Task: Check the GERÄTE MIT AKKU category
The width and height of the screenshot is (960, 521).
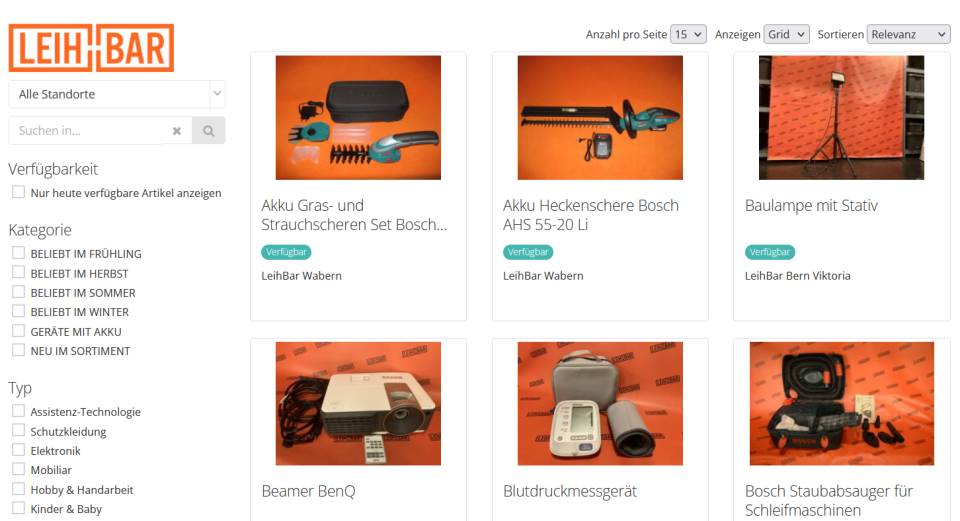Action: (x=18, y=331)
